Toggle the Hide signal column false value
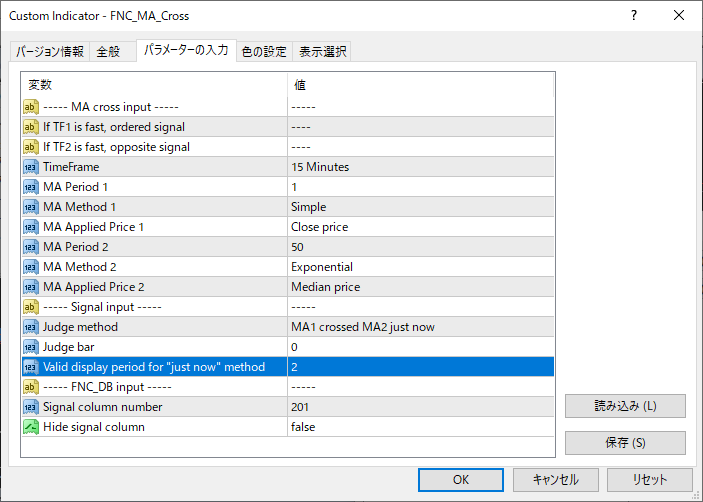This screenshot has height=502, width=703. [421, 427]
